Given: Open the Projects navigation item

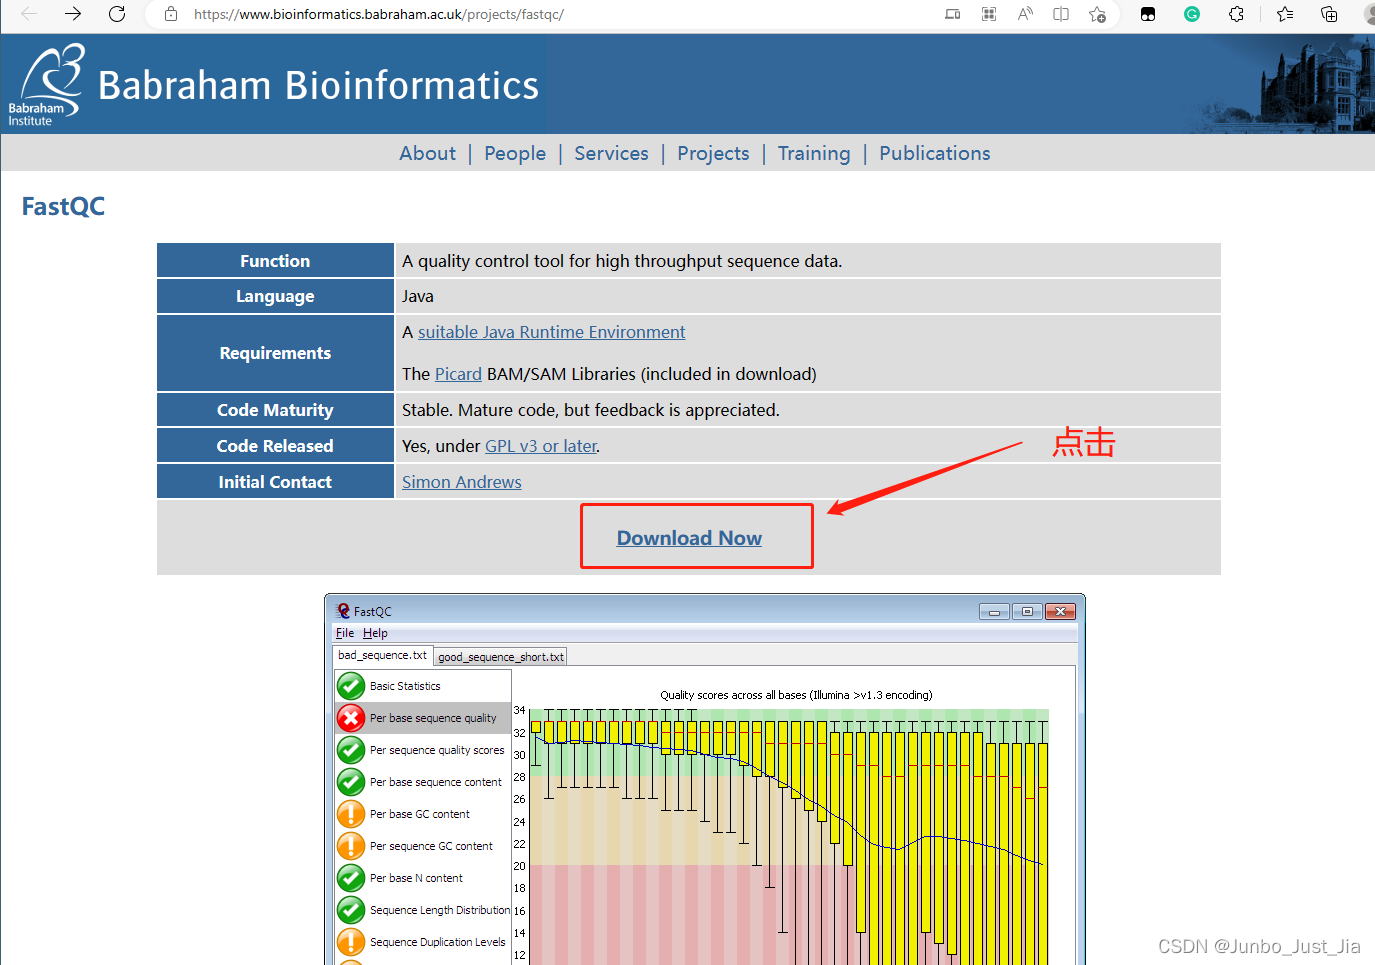Looking at the screenshot, I should click(713, 153).
